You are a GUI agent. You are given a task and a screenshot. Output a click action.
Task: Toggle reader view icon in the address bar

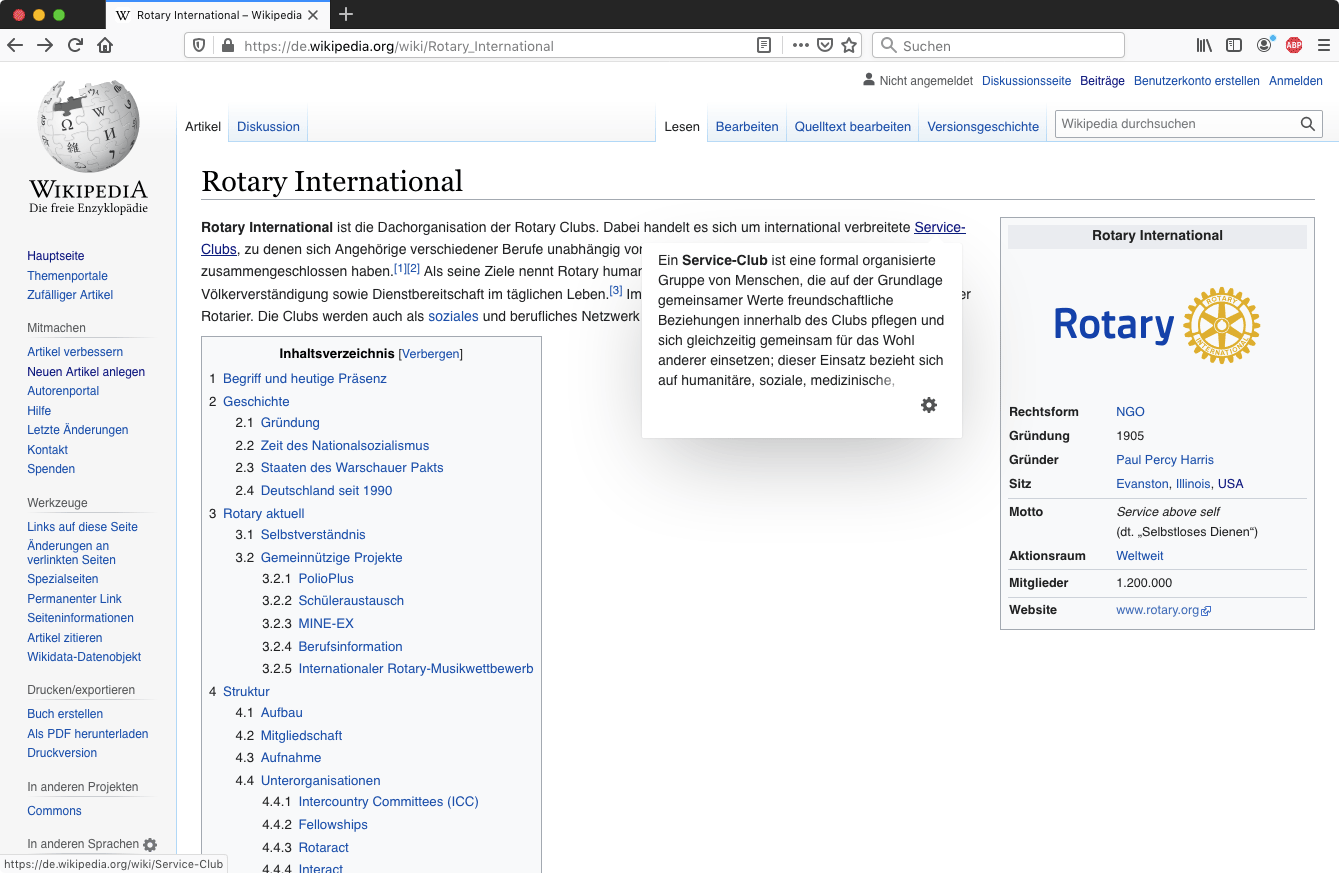coord(764,45)
